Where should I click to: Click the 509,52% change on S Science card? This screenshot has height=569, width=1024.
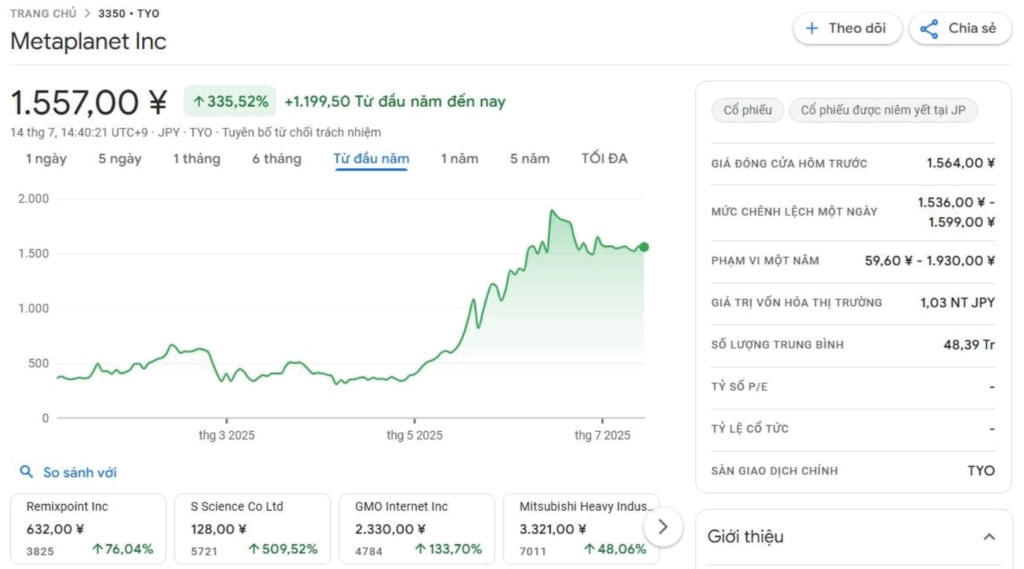[x=283, y=549]
